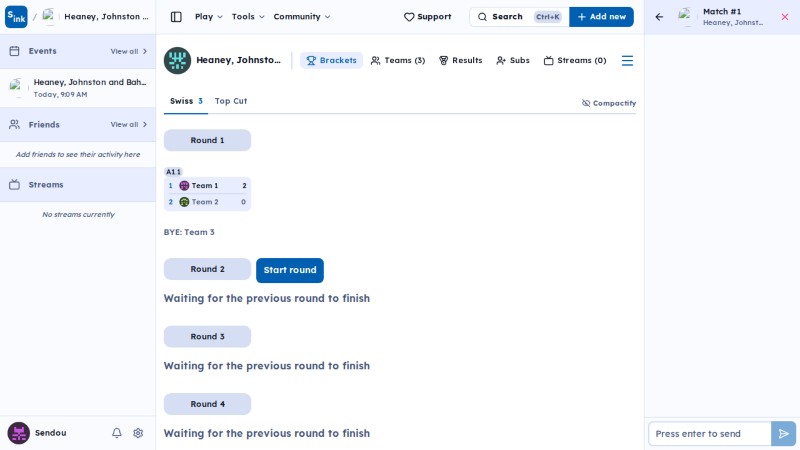Select the Top Cut bracket tab
The height and width of the screenshot is (450, 800).
231,101
